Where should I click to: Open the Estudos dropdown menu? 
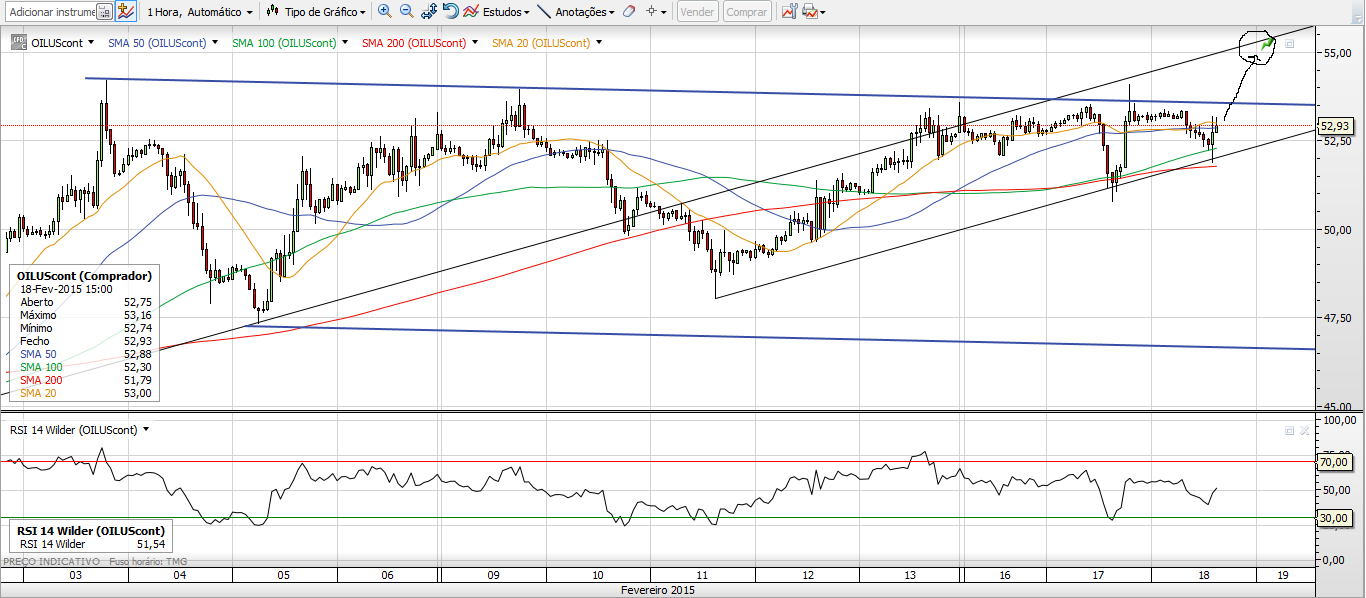506,12
